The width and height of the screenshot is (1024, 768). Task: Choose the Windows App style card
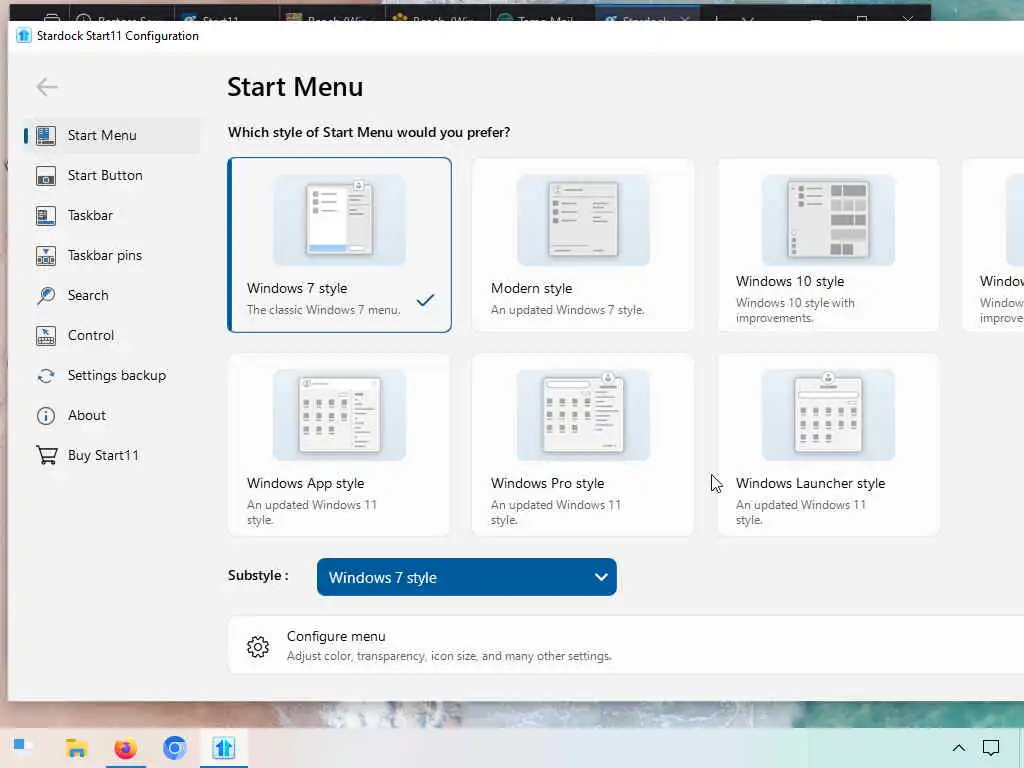tap(339, 445)
